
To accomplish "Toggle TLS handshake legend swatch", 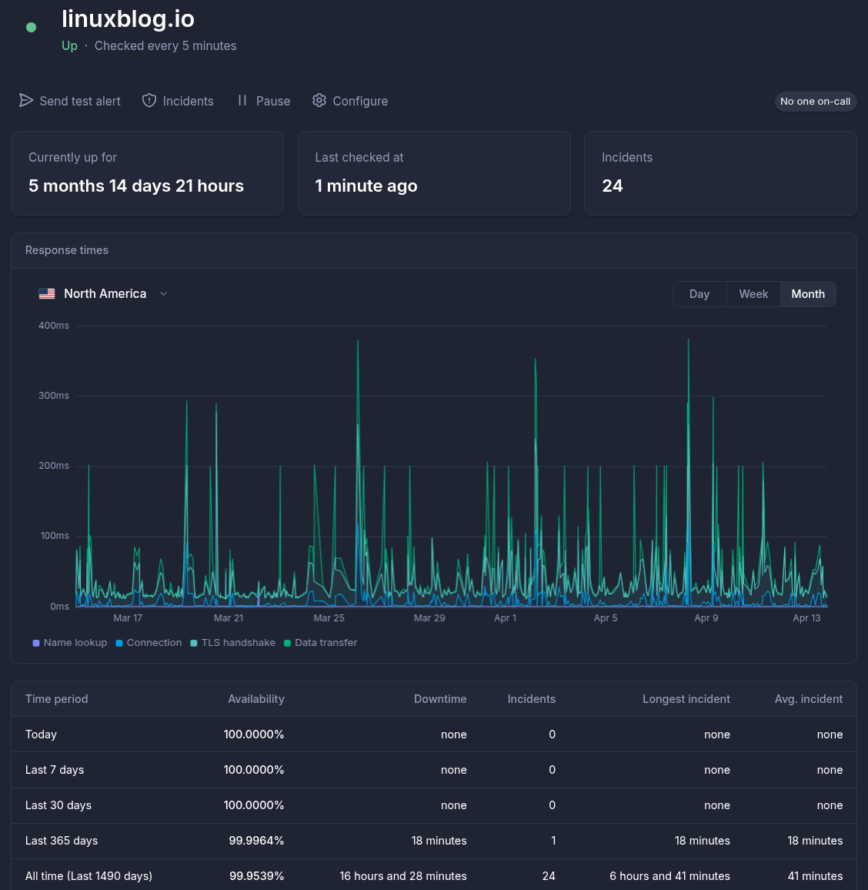I will point(194,643).
